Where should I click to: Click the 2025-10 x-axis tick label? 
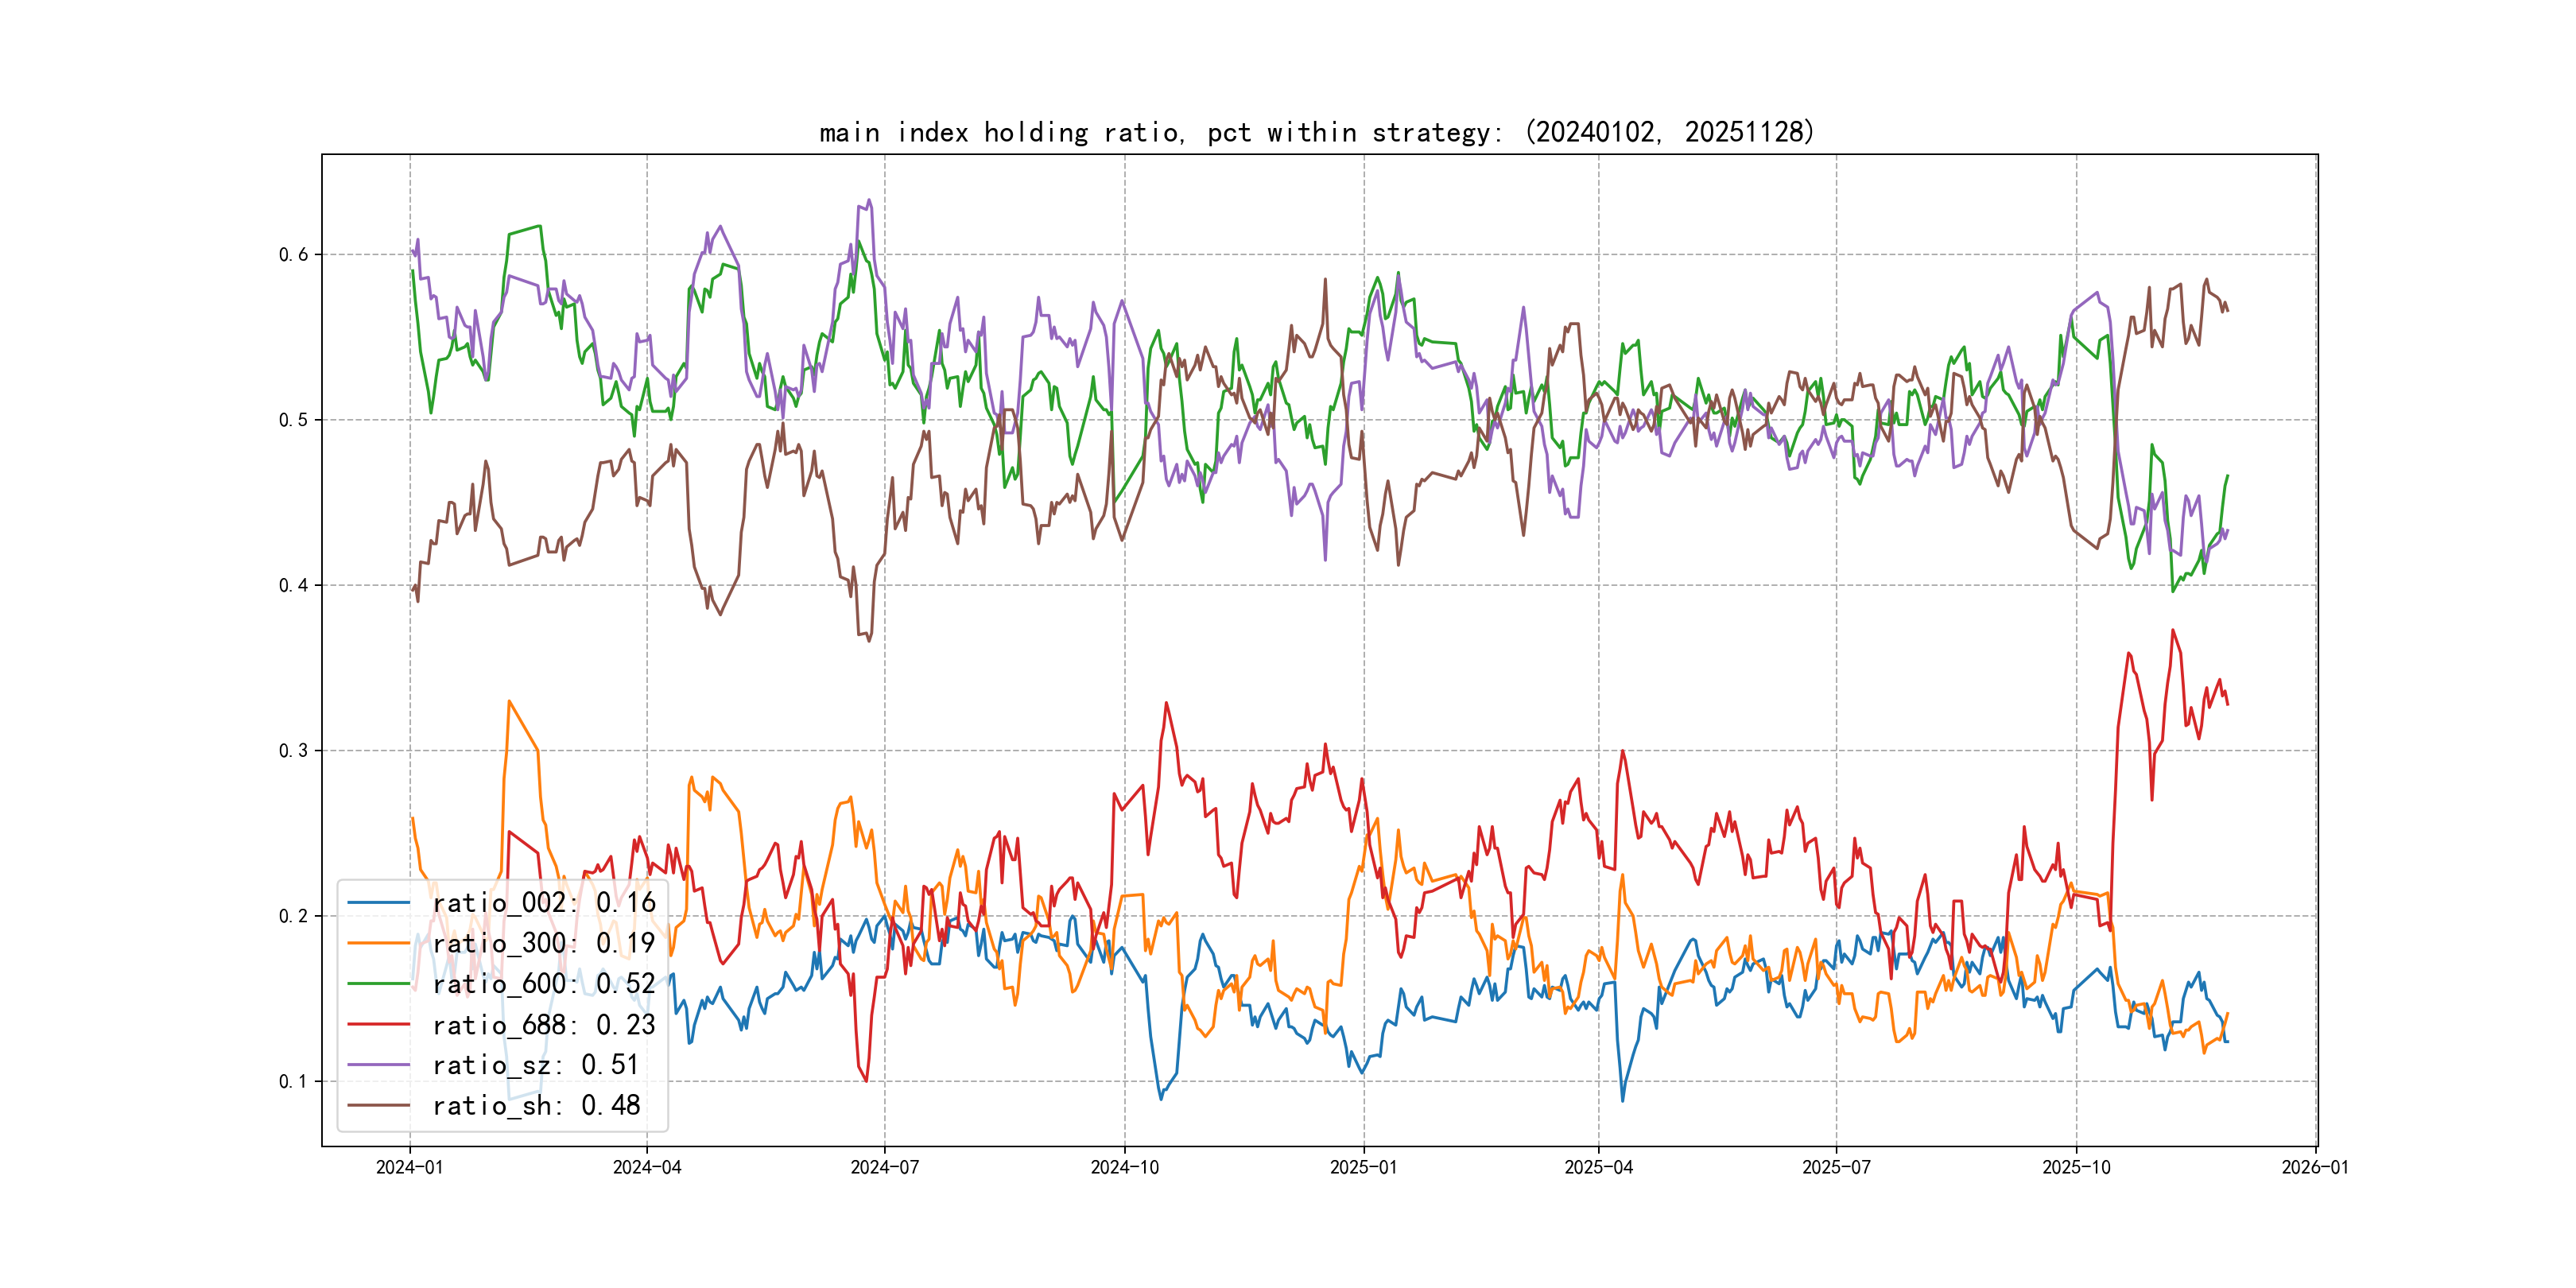tap(2076, 1167)
